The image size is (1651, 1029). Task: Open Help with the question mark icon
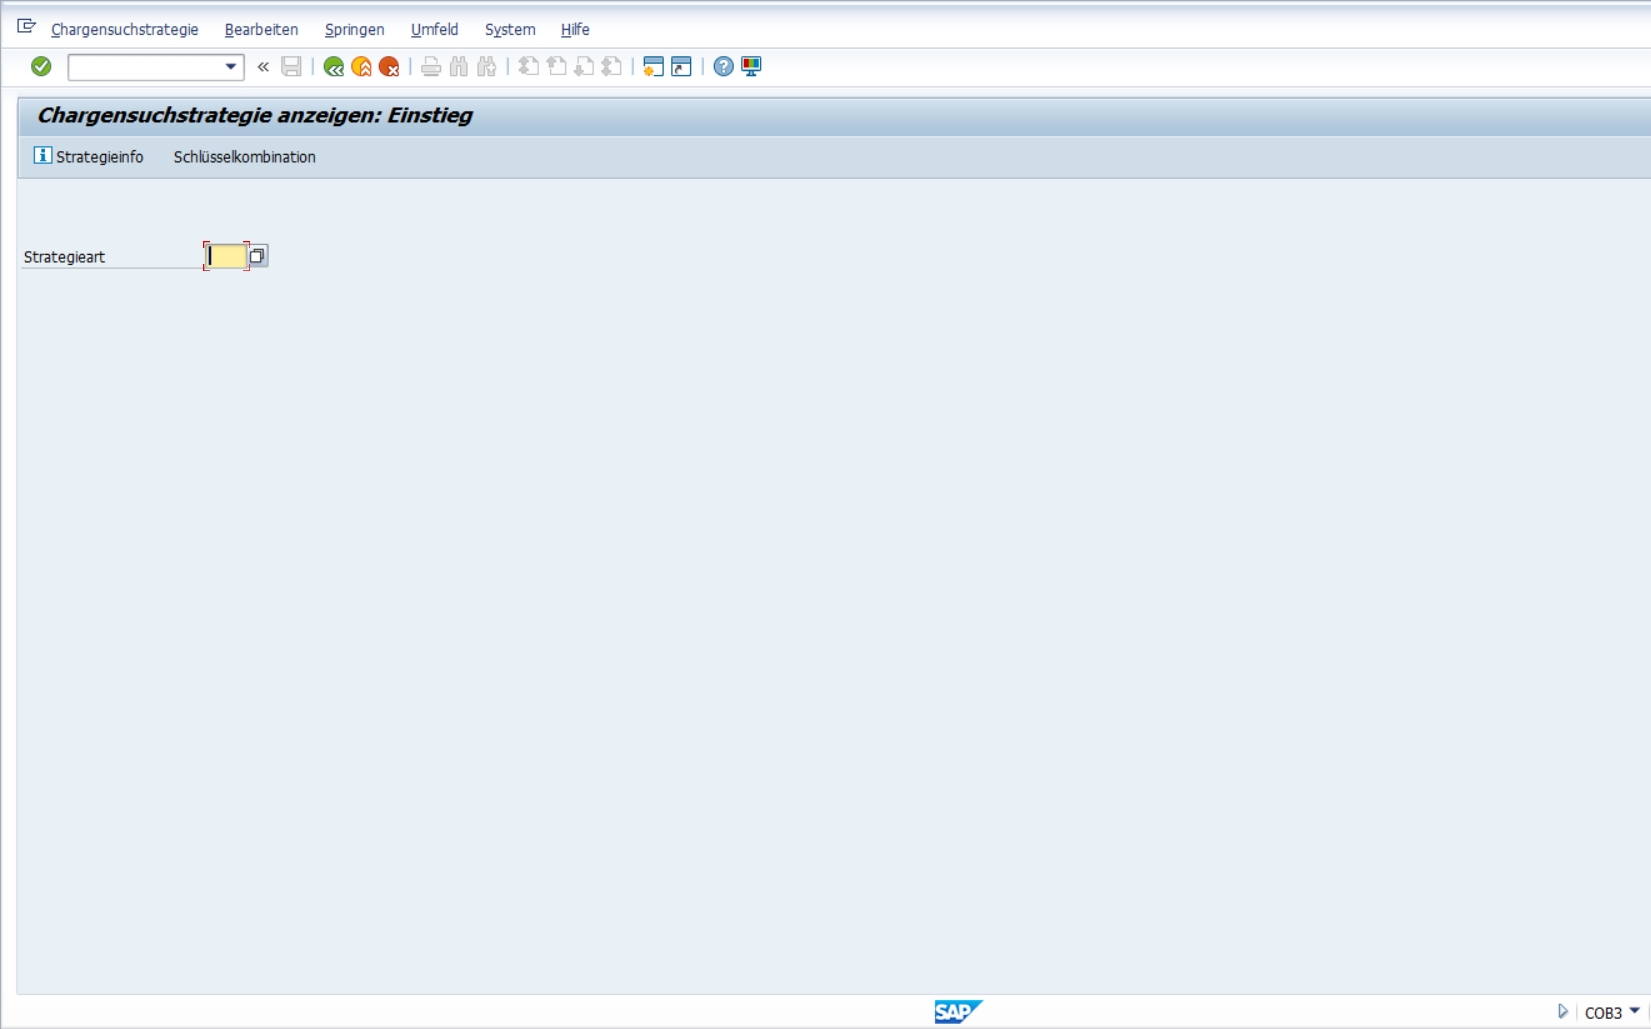[723, 67]
